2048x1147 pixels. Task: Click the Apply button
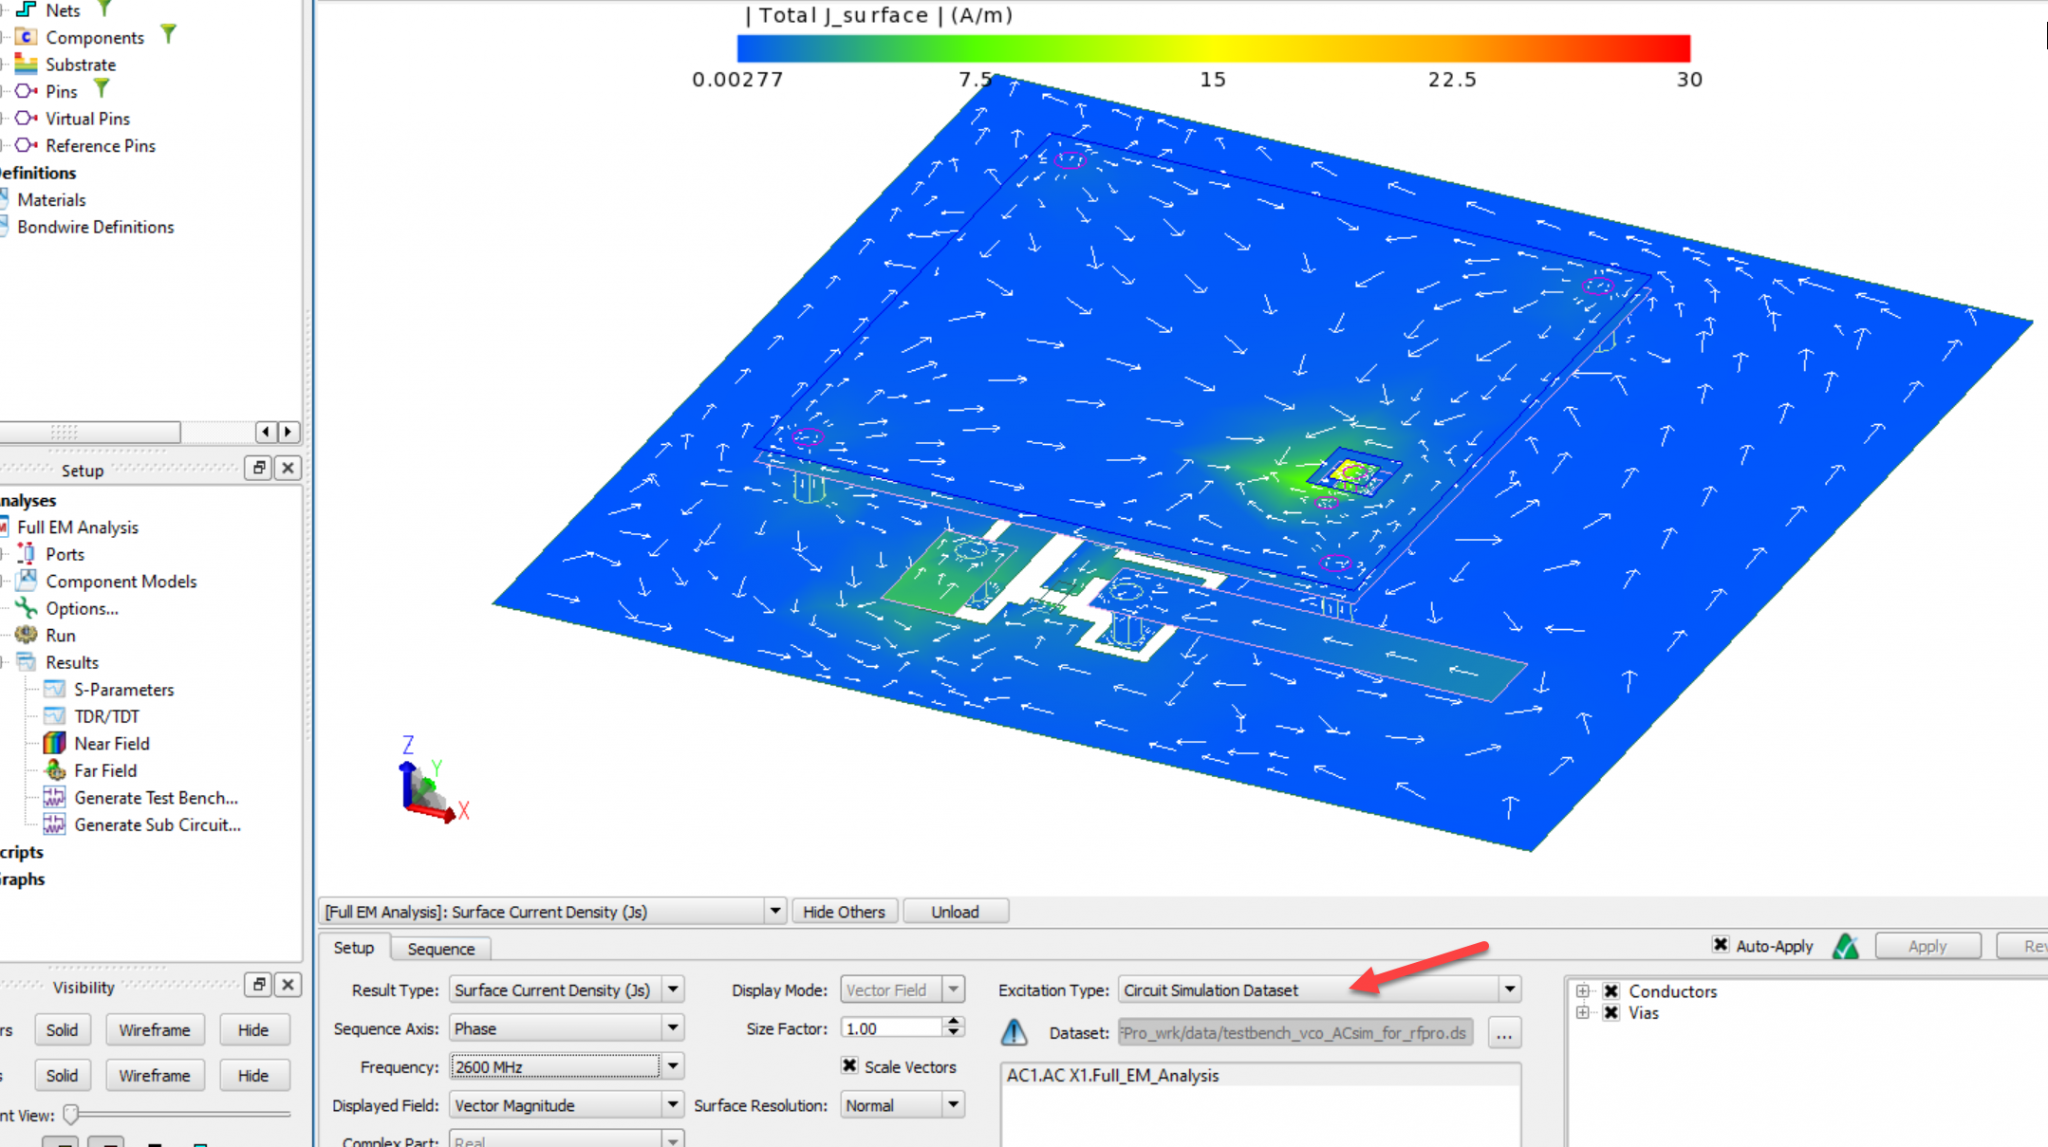point(1927,945)
